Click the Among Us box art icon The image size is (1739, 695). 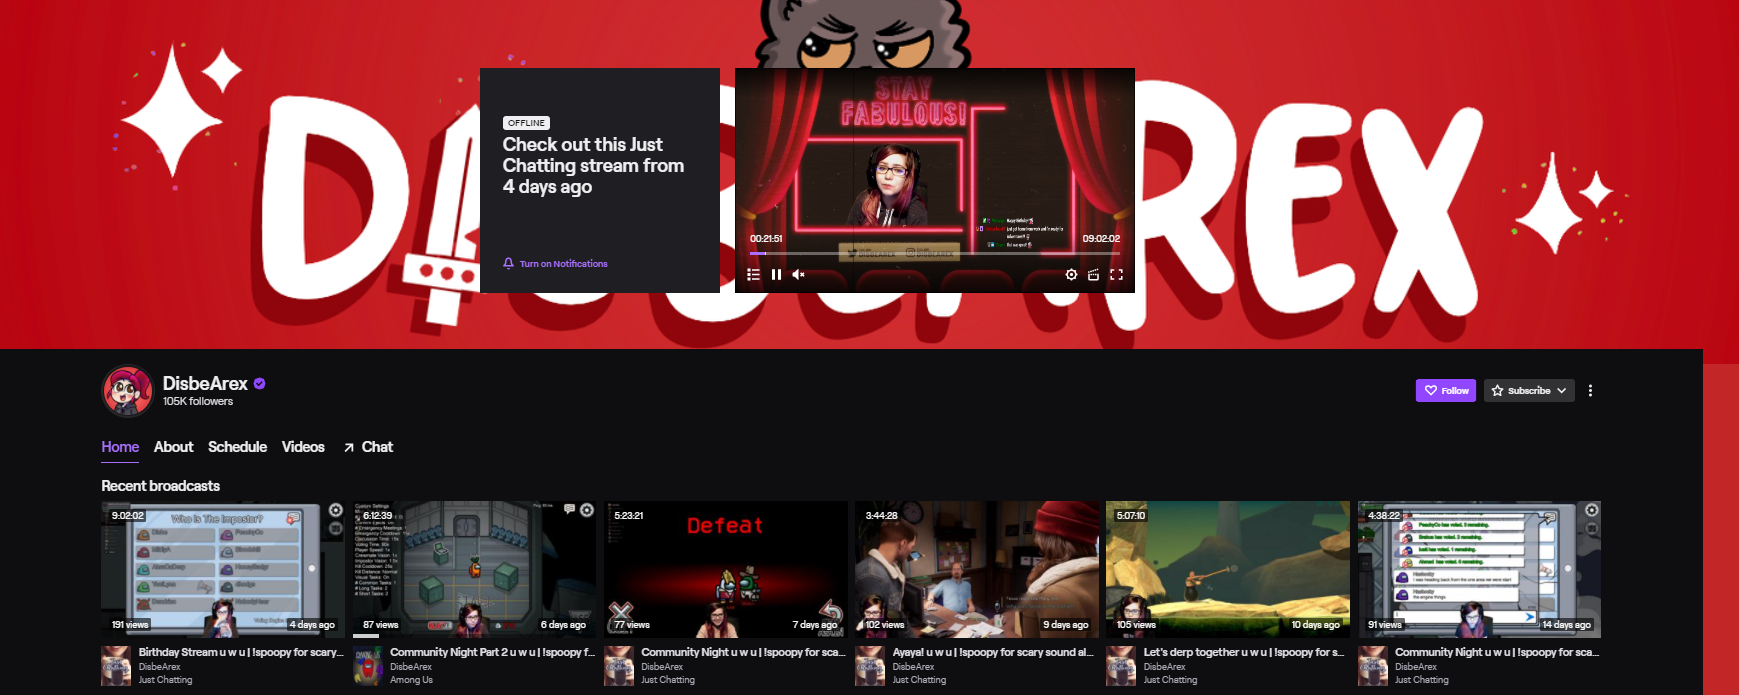tap(367, 666)
